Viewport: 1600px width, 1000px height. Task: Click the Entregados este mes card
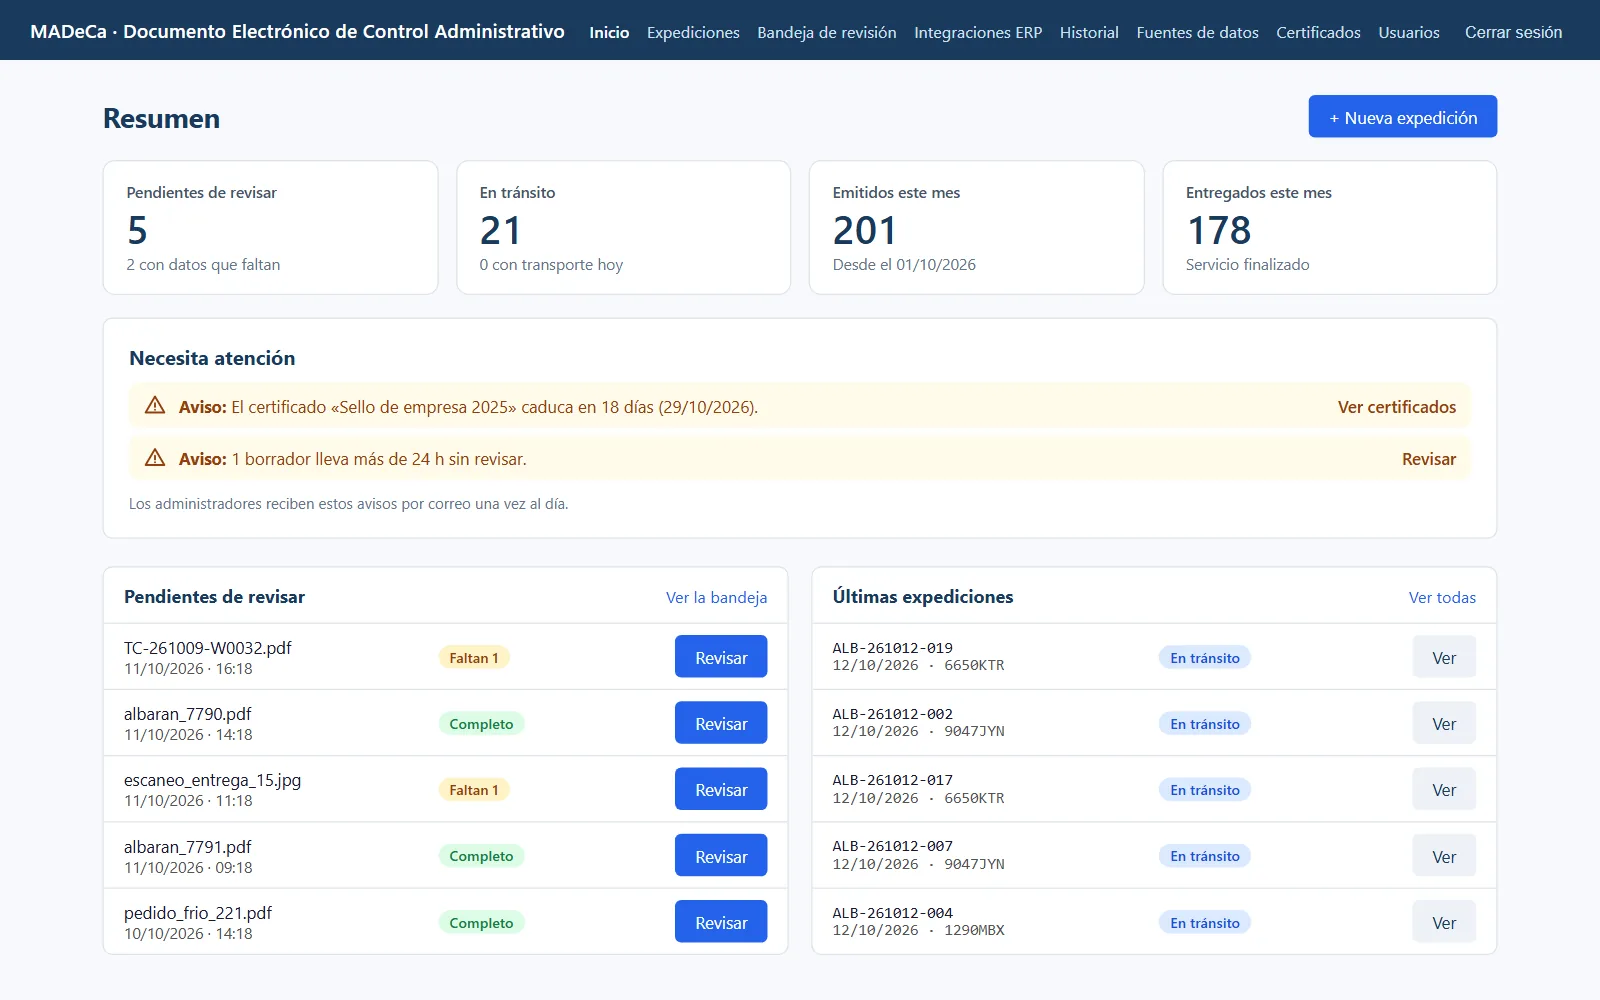(1329, 228)
